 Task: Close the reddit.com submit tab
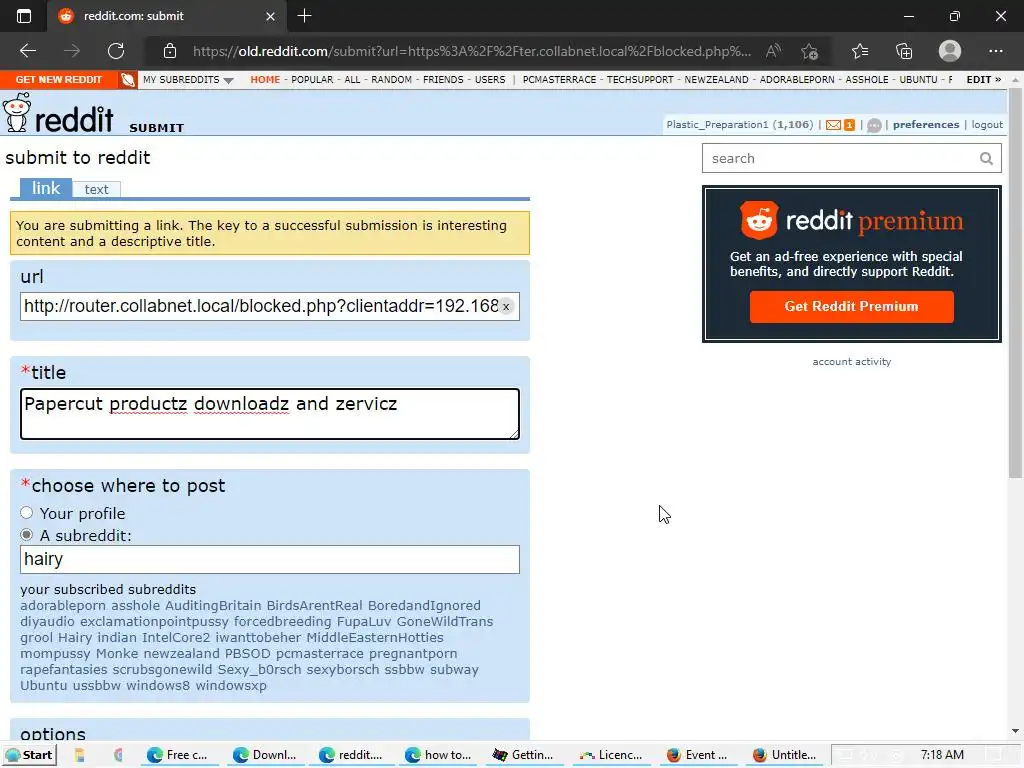(270, 16)
